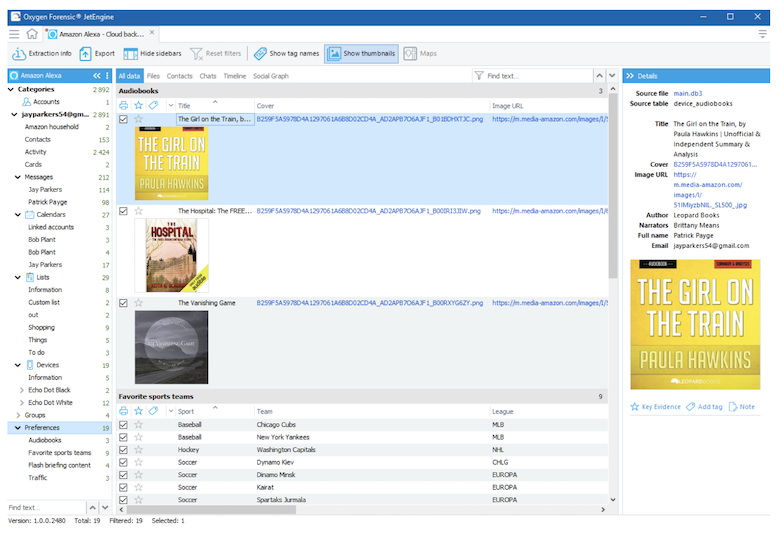Uncheck The Vanishing Game checkbox
780x534 pixels.
(123, 303)
